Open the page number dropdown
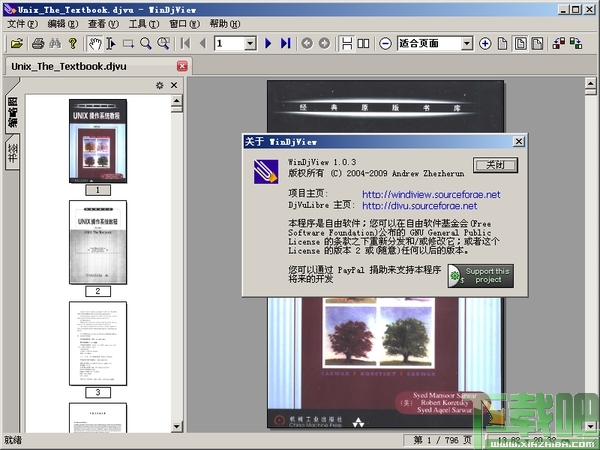Image resolution: width=600 pixels, height=450 pixels. coord(250,44)
